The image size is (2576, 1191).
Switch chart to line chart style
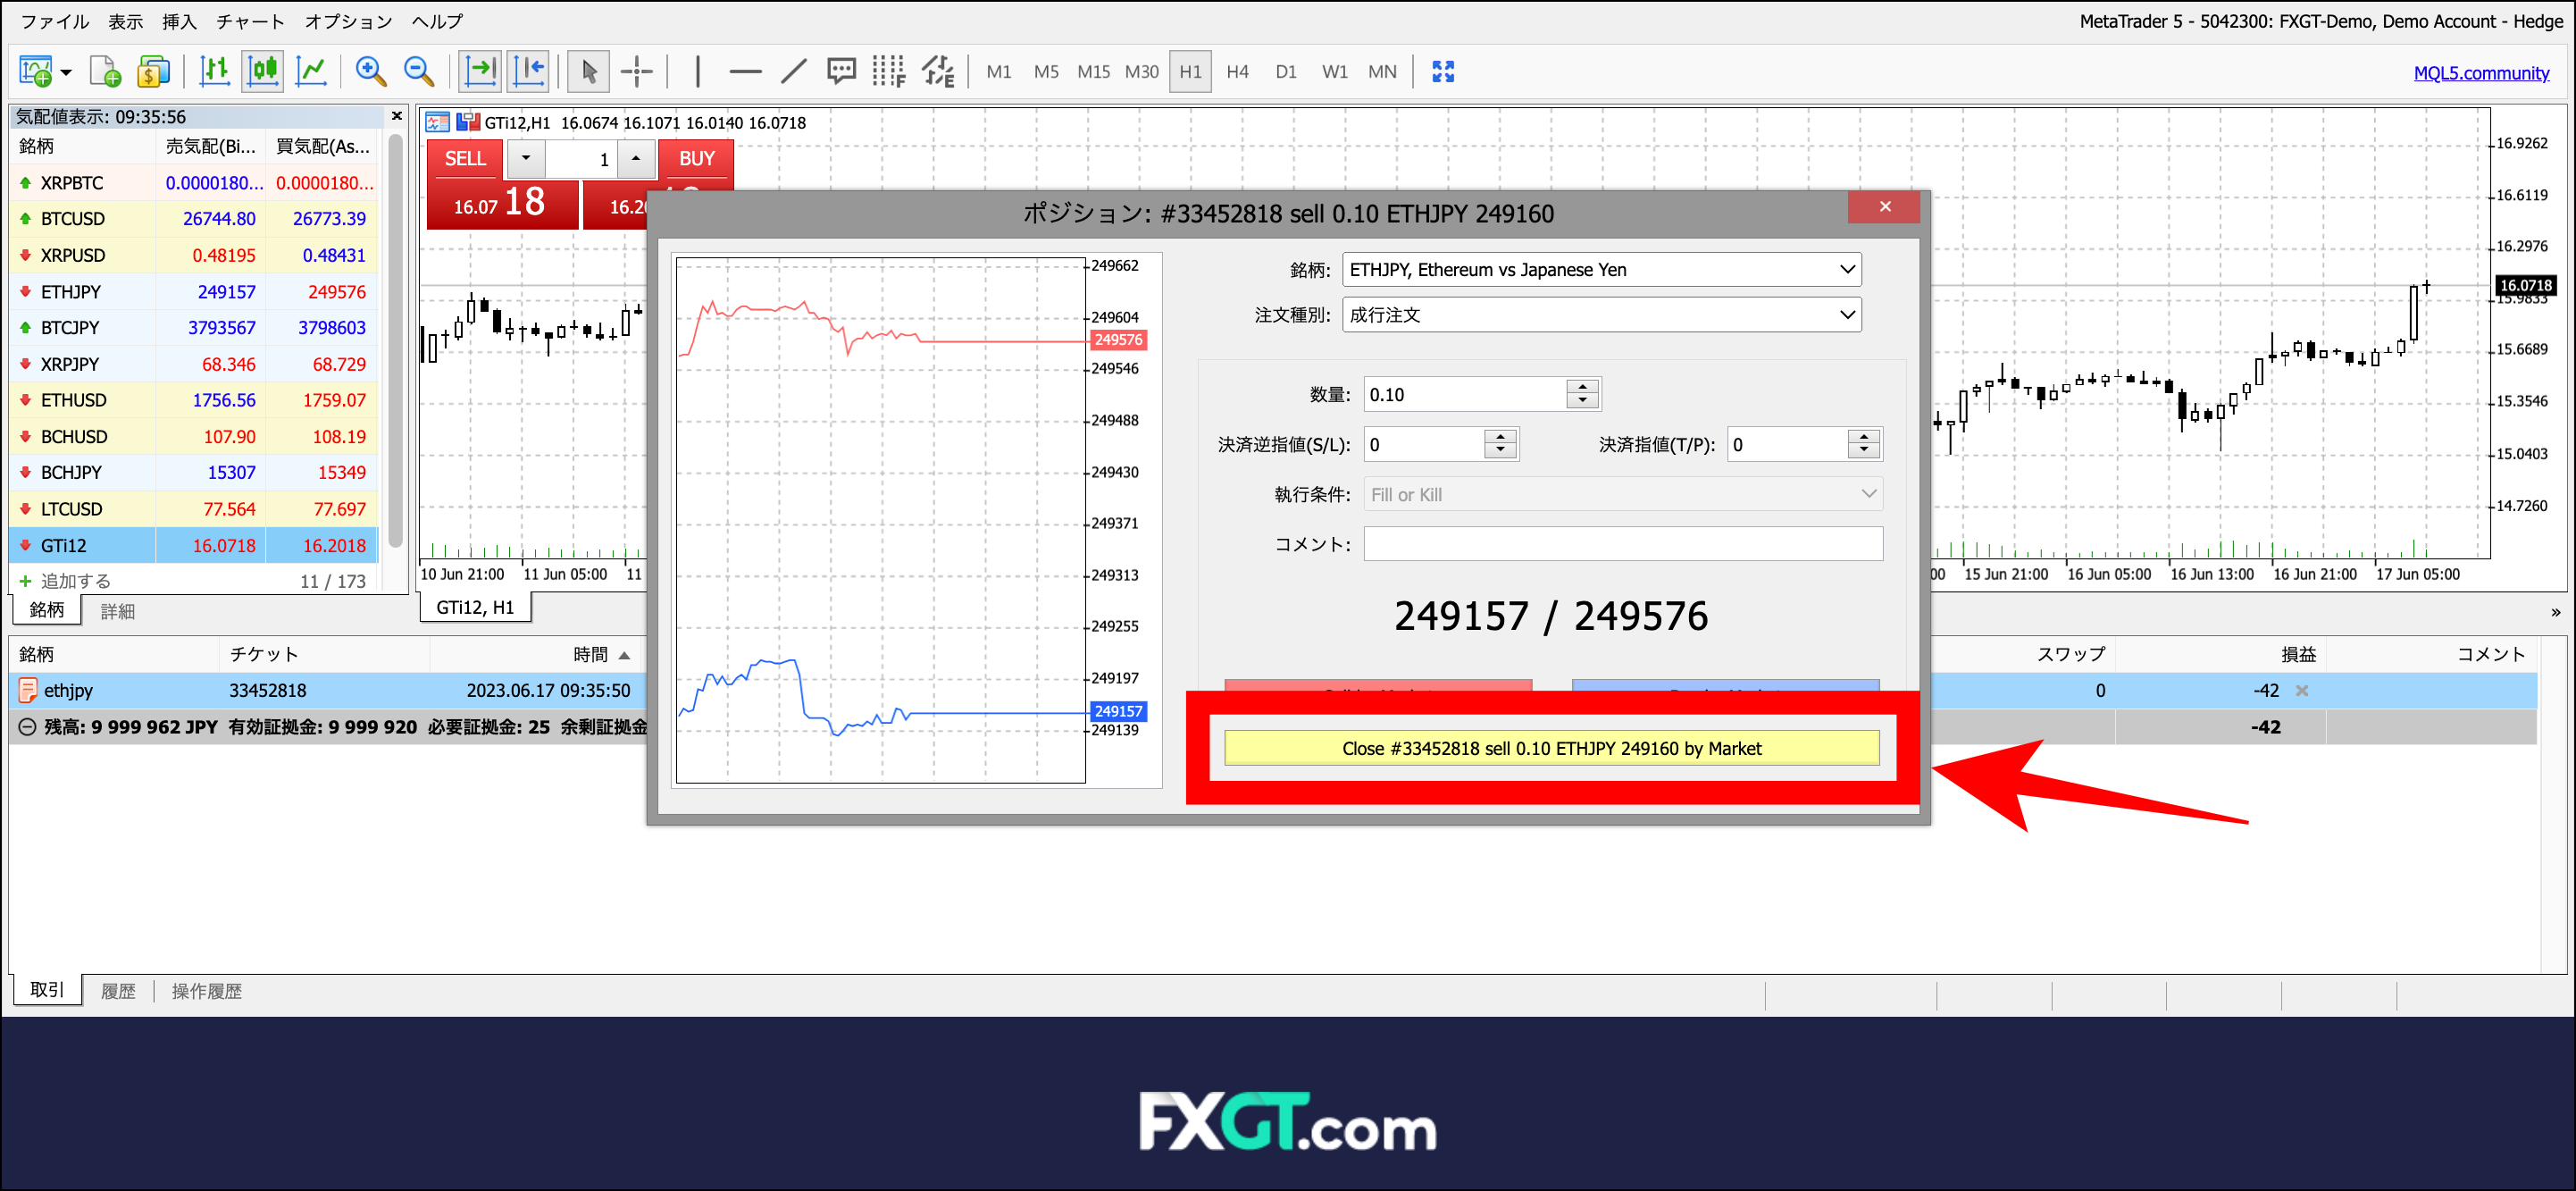[x=312, y=71]
